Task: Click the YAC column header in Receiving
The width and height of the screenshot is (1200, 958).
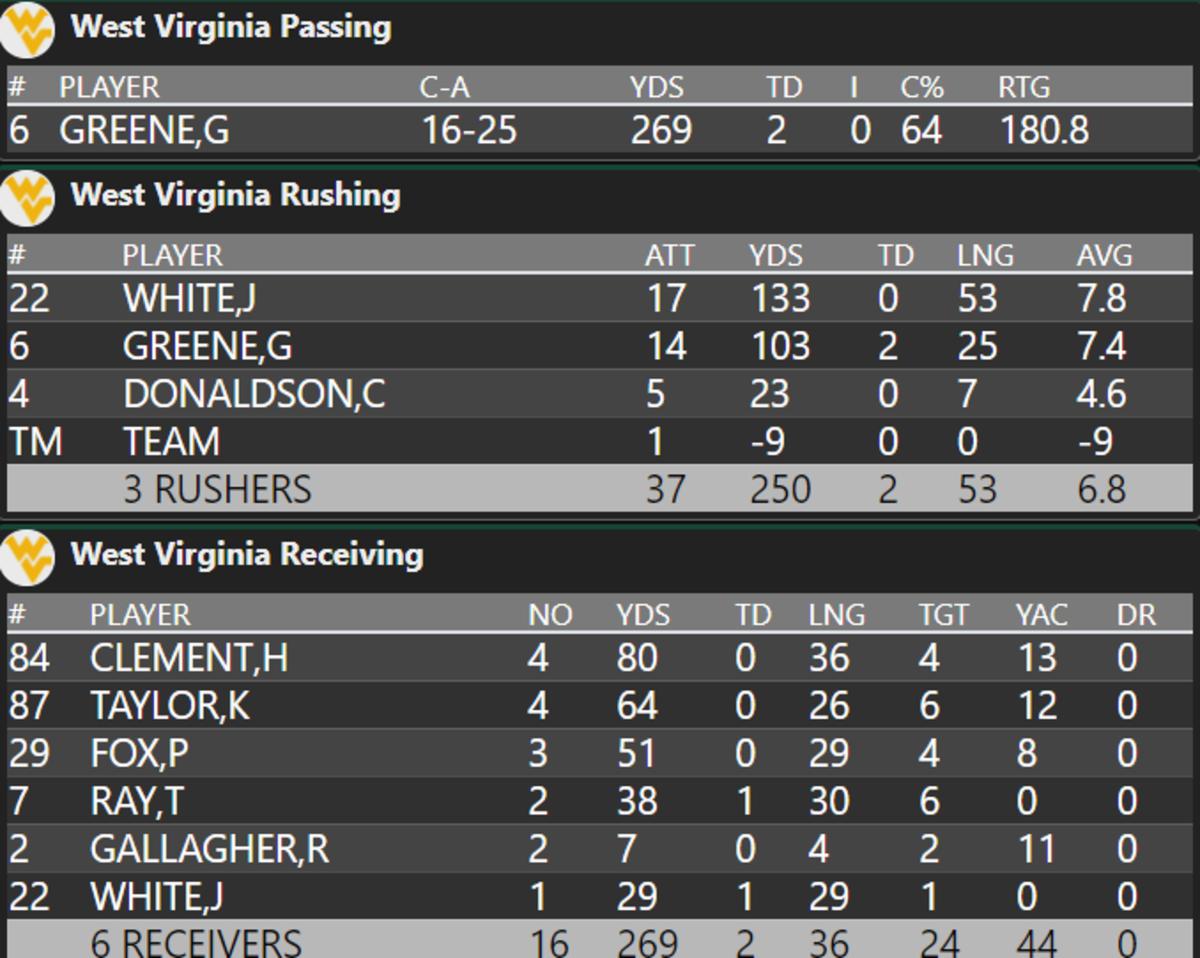Action: click(1040, 615)
